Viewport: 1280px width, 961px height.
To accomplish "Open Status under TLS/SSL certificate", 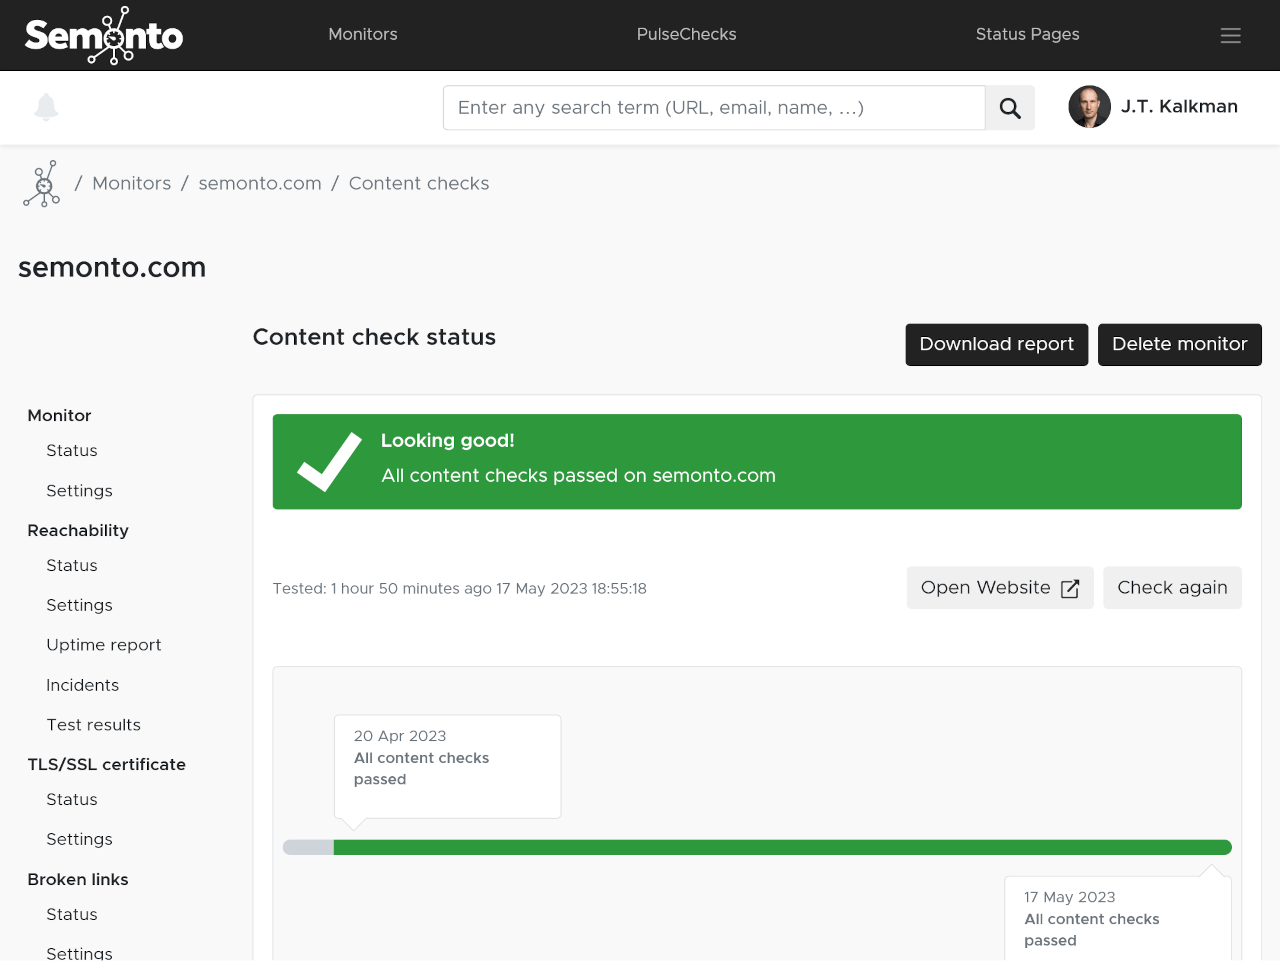I will pos(72,800).
